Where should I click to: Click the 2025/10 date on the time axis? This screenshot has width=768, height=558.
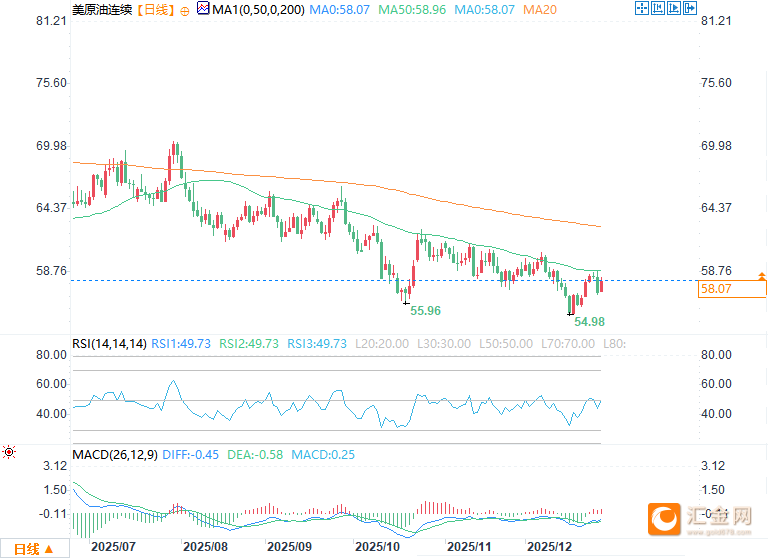click(377, 547)
